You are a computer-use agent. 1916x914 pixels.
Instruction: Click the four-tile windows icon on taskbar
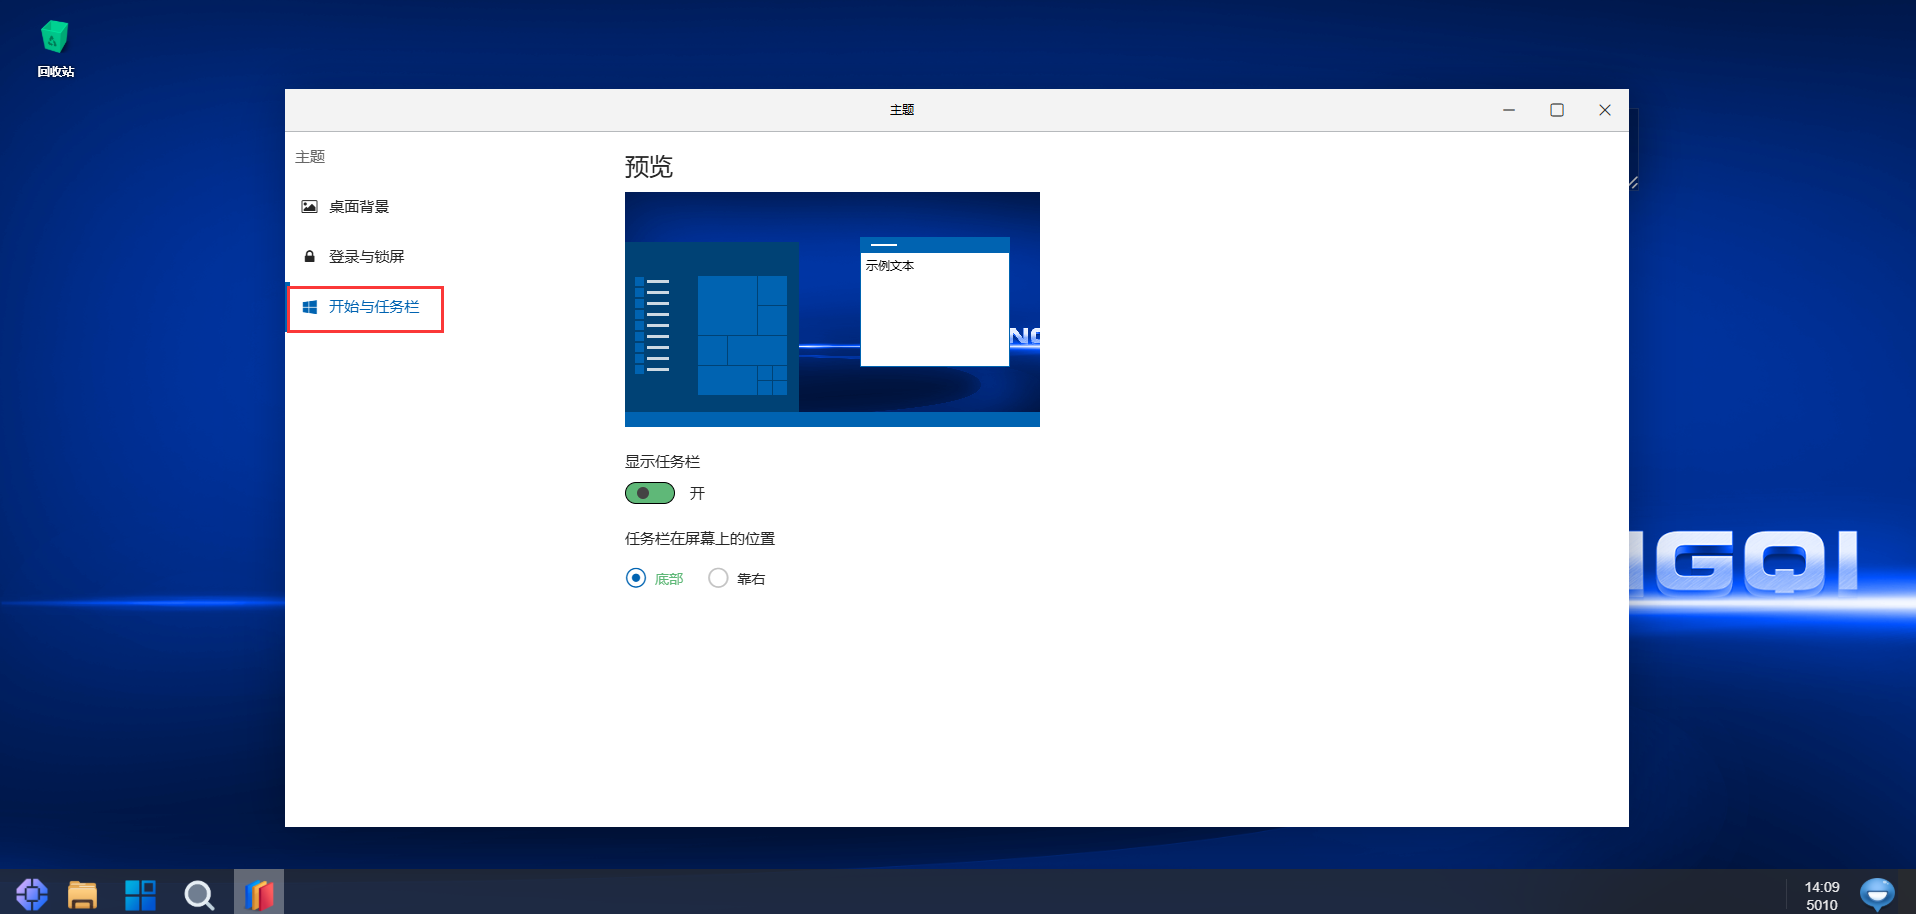tap(140, 894)
